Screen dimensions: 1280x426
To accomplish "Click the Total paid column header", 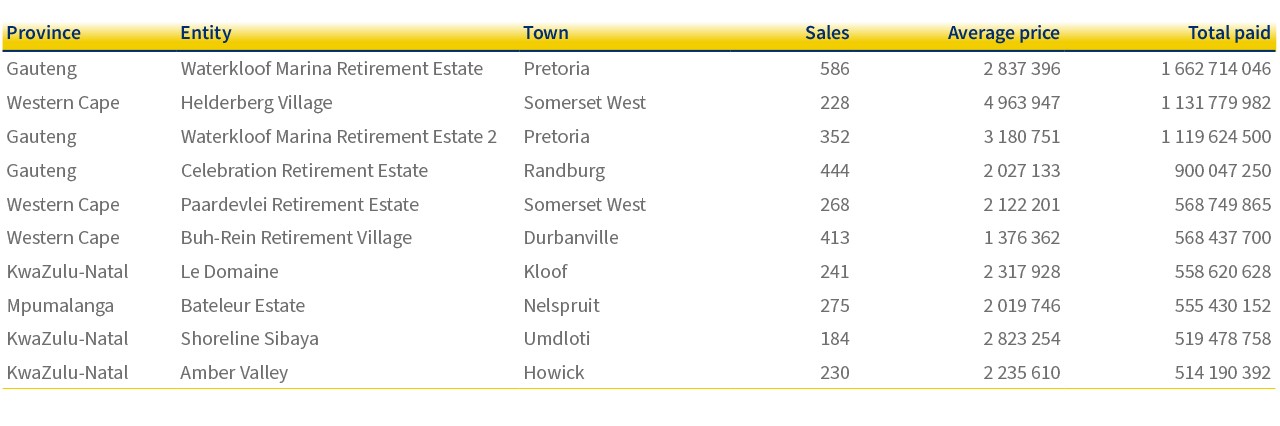I will coord(1229,33).
